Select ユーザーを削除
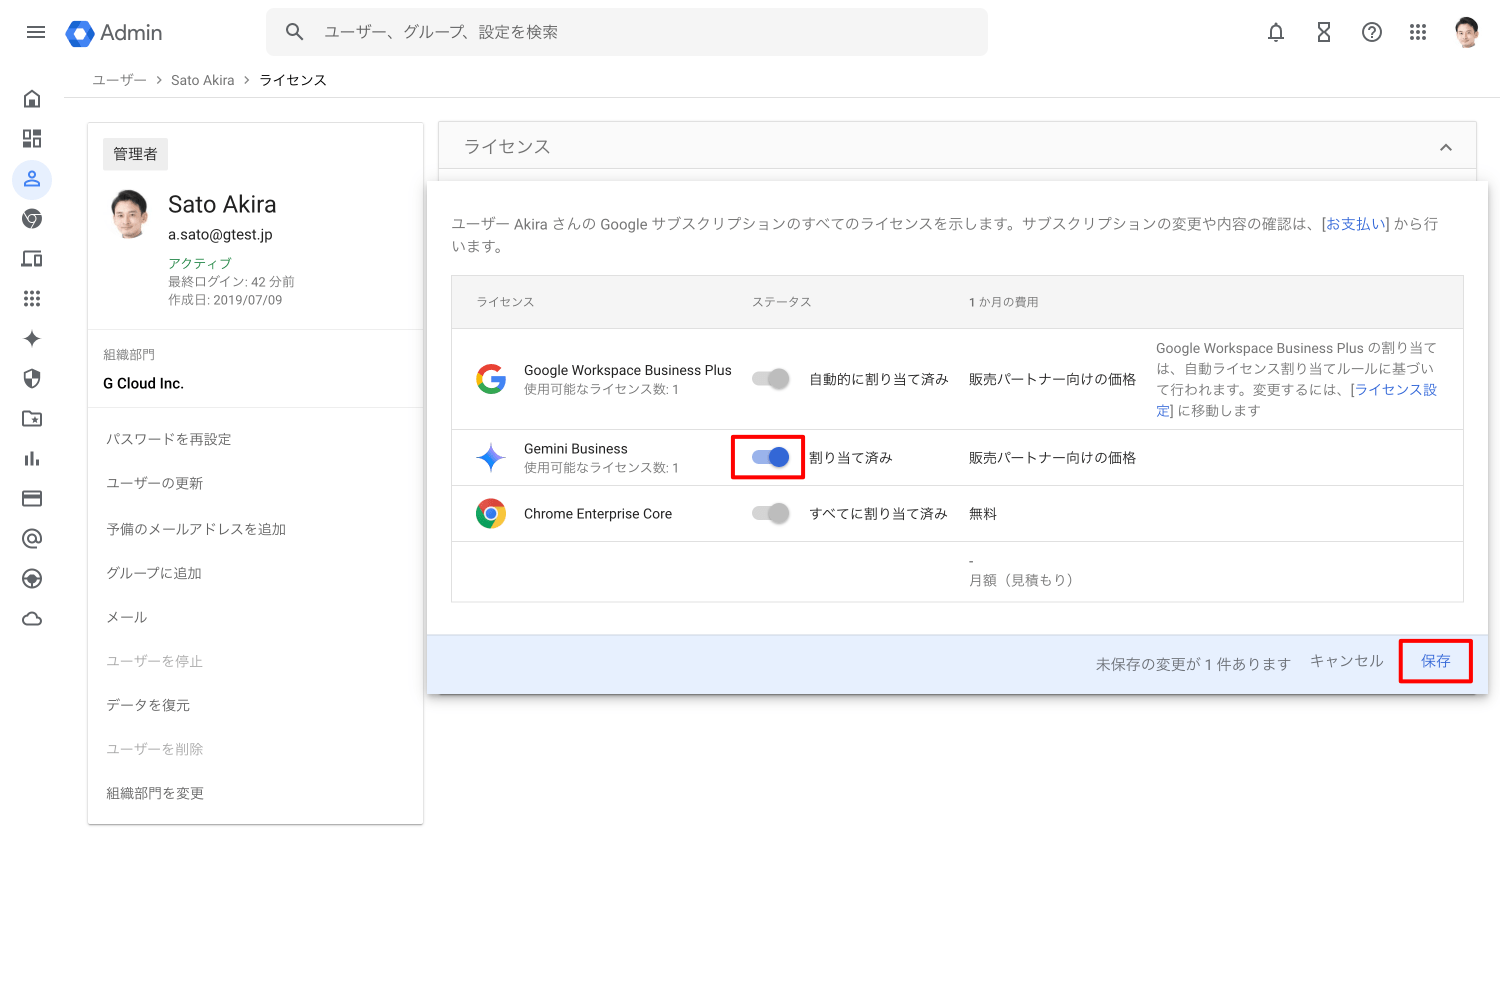 pyautogui.click(x=155, y=749)
